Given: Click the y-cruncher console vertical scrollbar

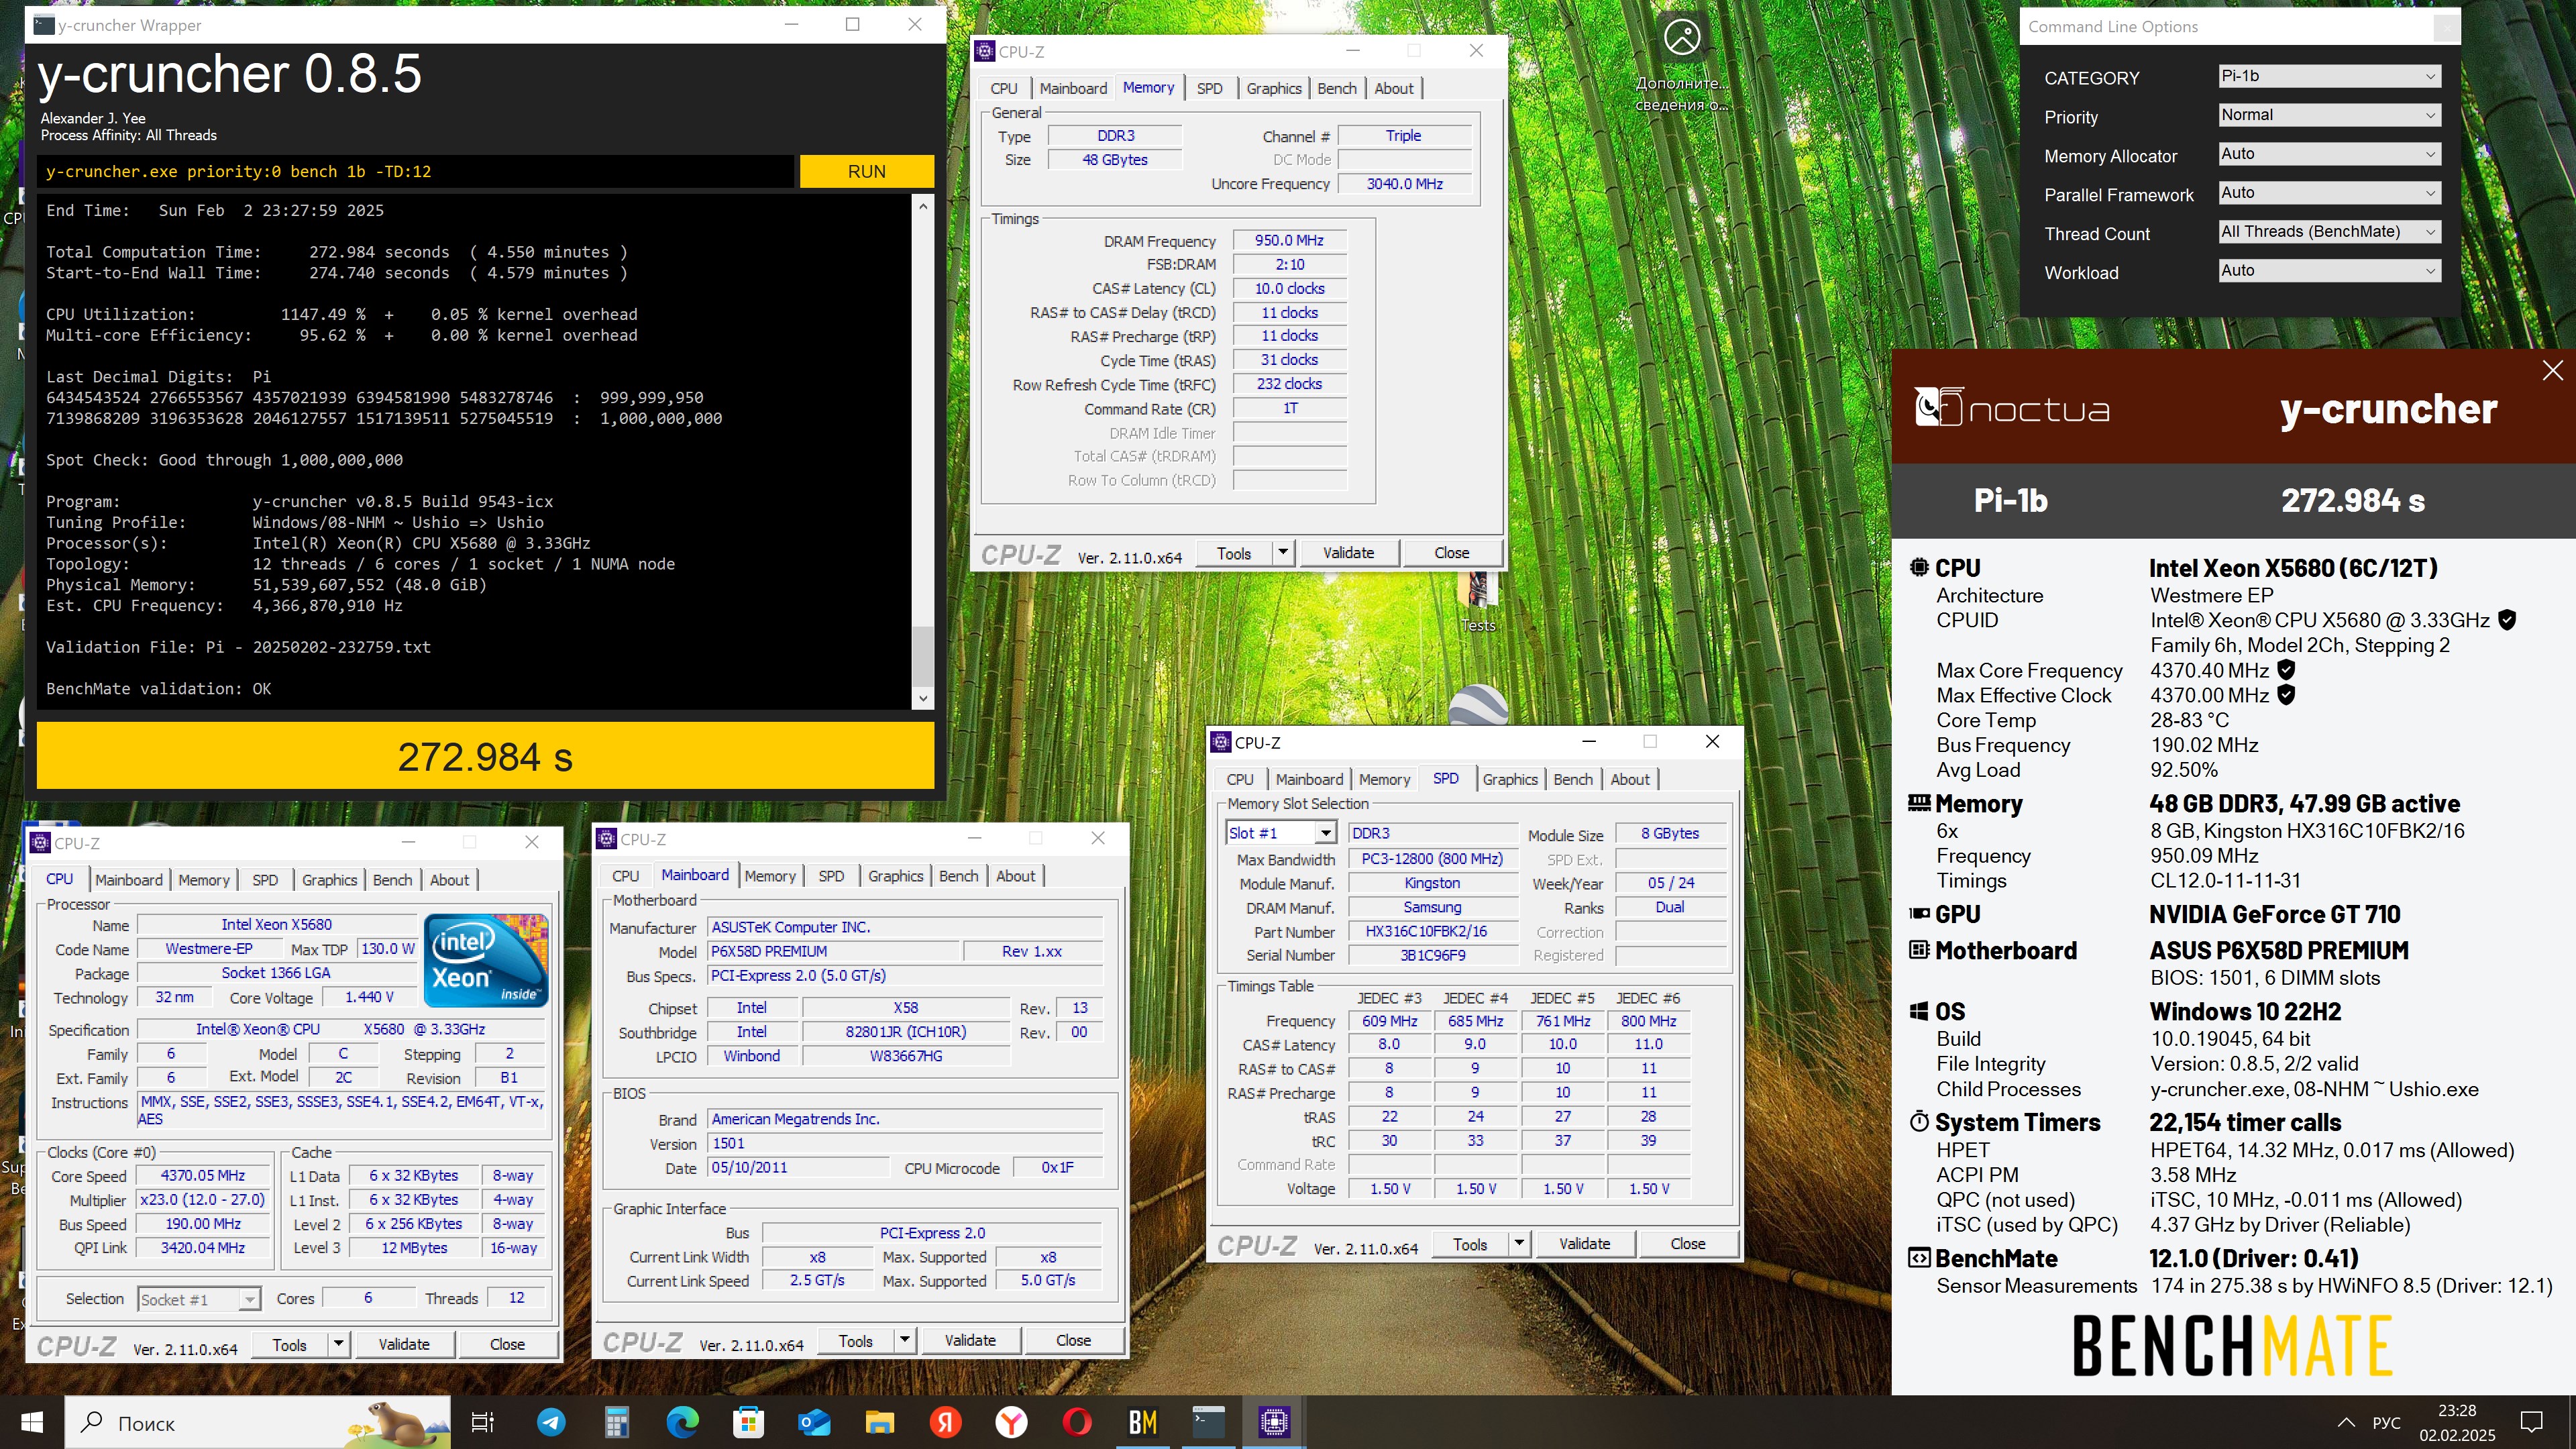Looking at the screenshot, I should [922, 452].
